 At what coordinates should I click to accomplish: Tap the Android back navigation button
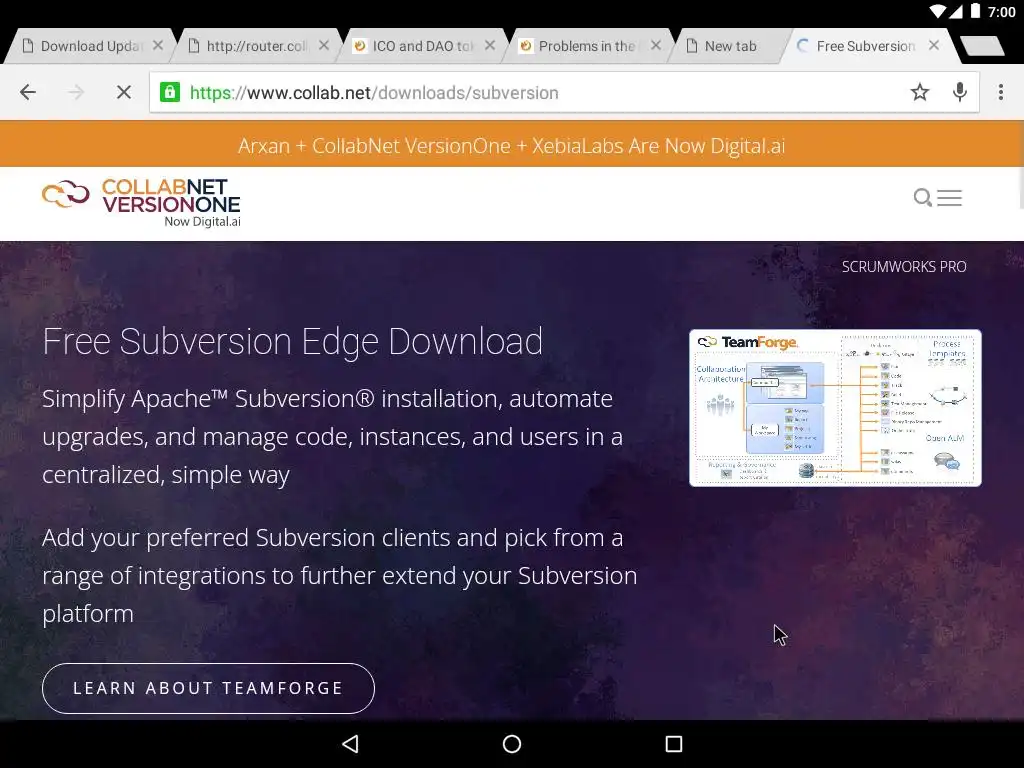point(350,744)
